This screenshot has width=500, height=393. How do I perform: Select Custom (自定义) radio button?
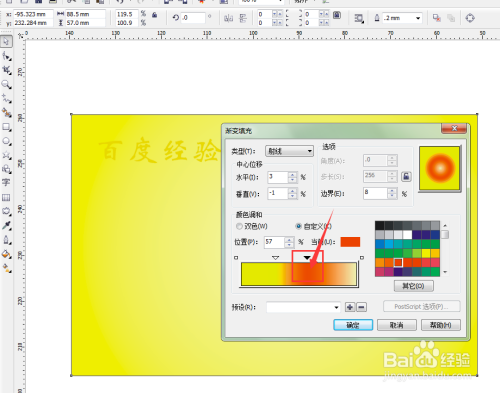299,226
